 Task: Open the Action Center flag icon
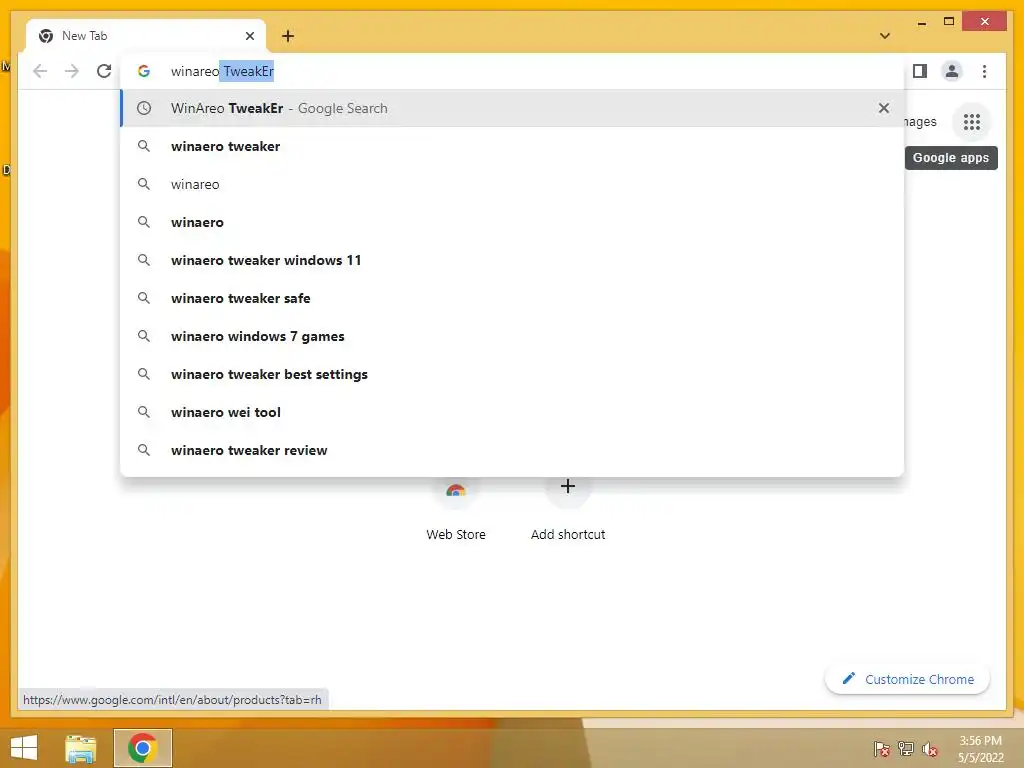882,749
